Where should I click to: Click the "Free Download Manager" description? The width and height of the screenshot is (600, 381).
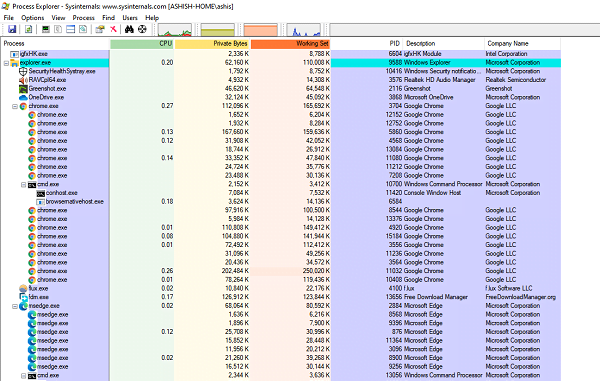[x=436, y=297]
